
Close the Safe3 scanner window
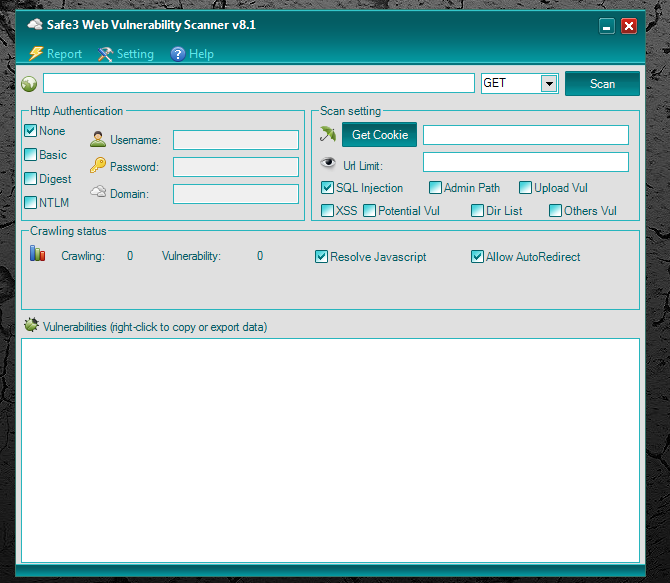coord(629,26)
